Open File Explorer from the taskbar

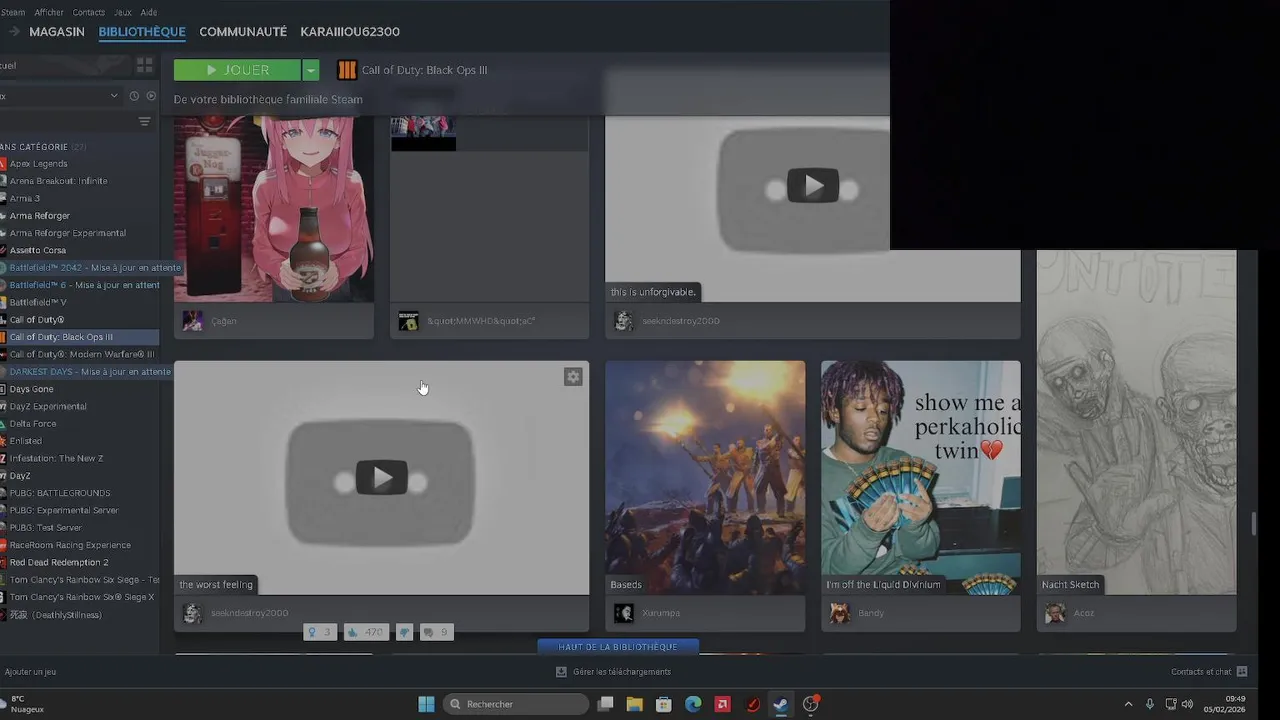pos(634,704)
